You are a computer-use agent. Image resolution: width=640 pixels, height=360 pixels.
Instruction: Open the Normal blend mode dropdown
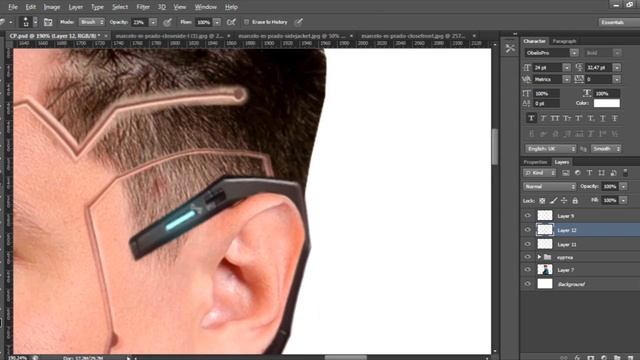click(x=549, y=187)
